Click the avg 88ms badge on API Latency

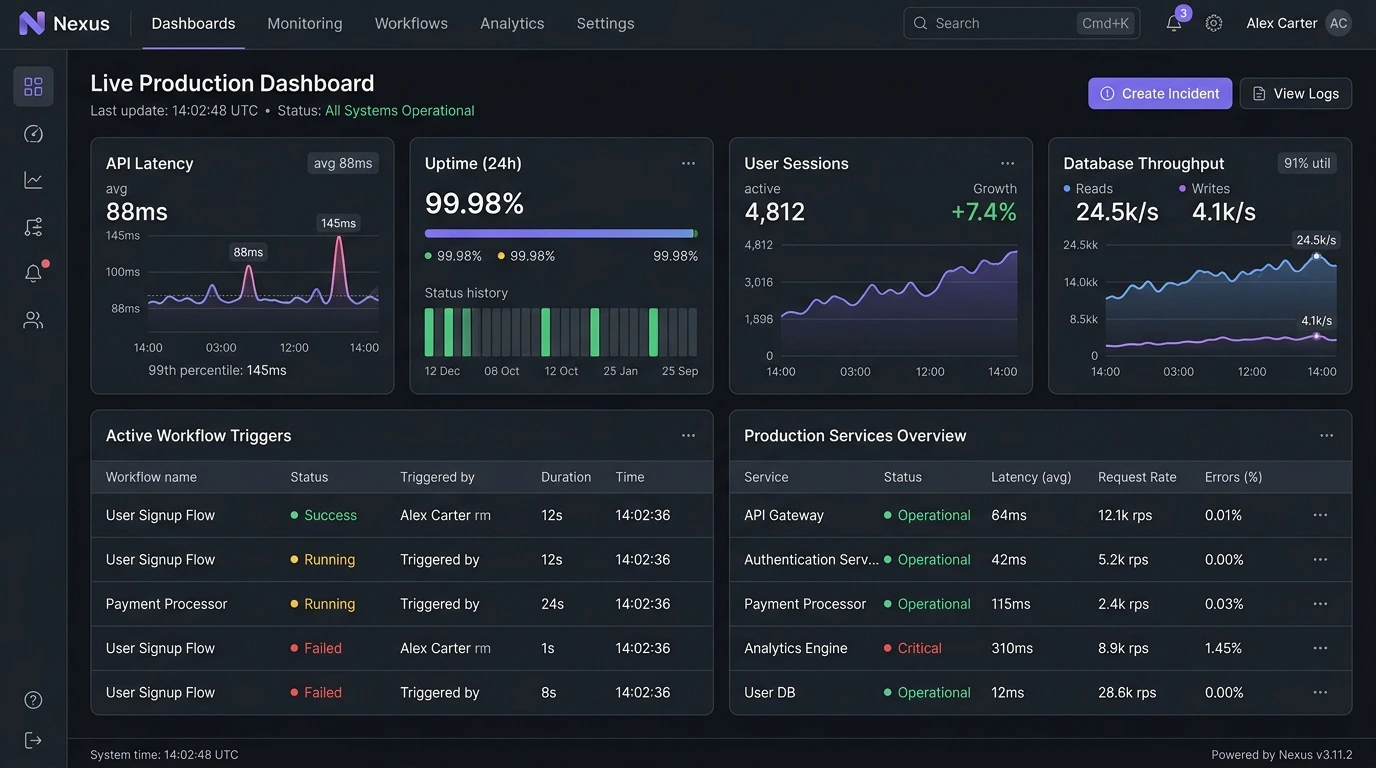pyautogui.click(x=343, y=163)
